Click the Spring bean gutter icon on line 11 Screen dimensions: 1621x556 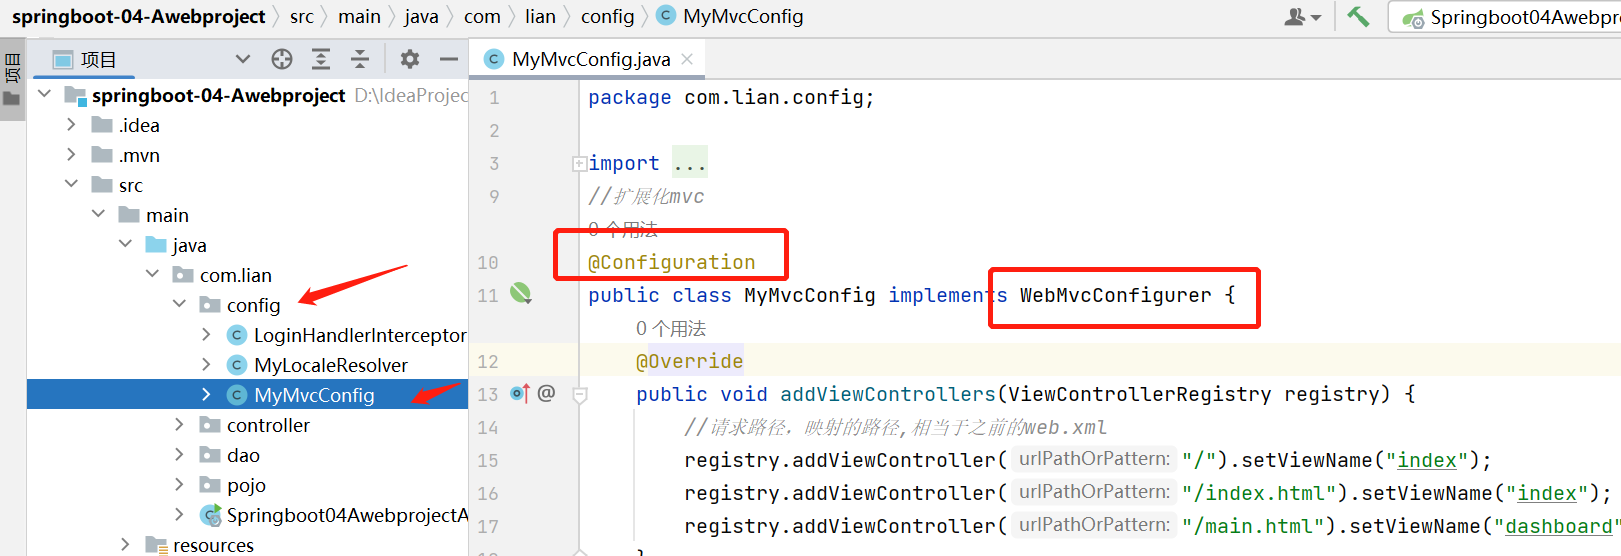click(521, 294)
